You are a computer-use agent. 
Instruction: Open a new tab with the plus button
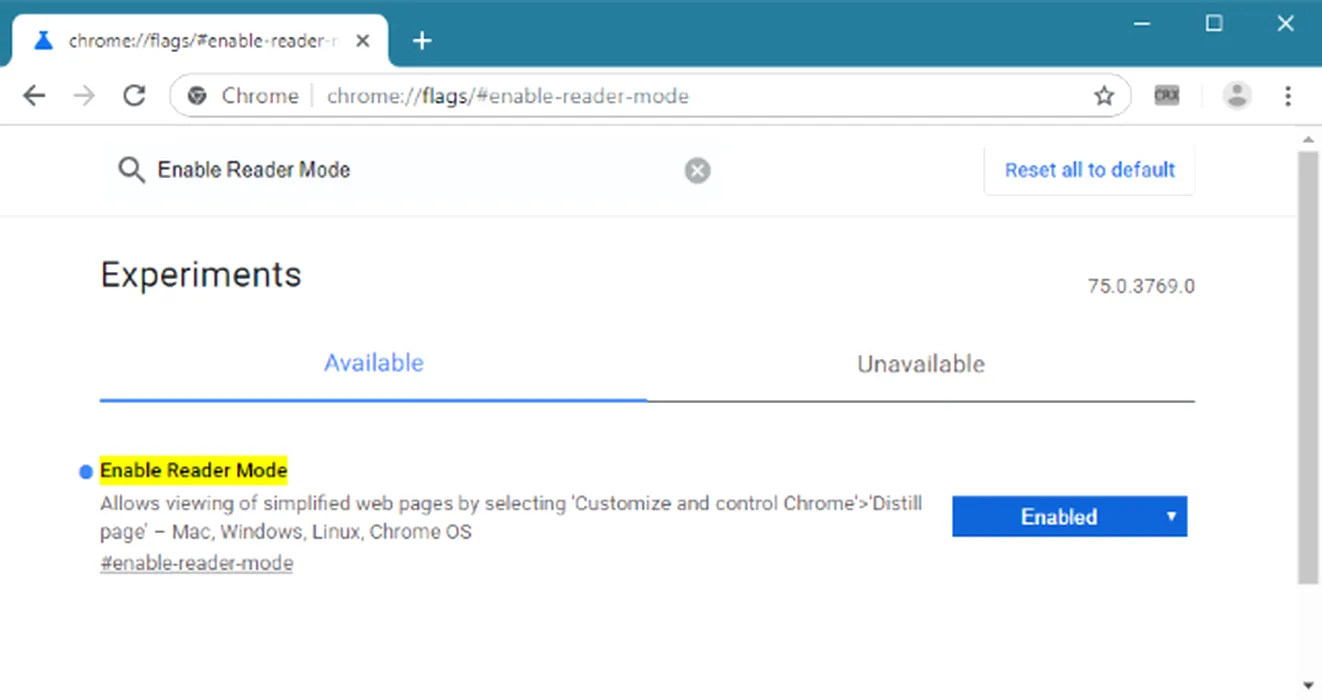pyautogui.click(x=422, y=41)
